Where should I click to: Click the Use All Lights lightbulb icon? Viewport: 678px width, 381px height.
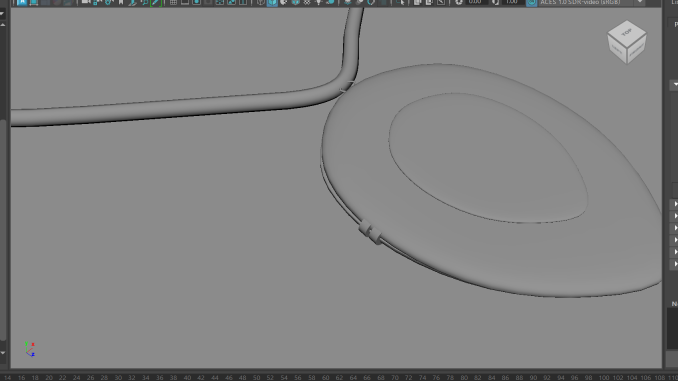(319, 2)
